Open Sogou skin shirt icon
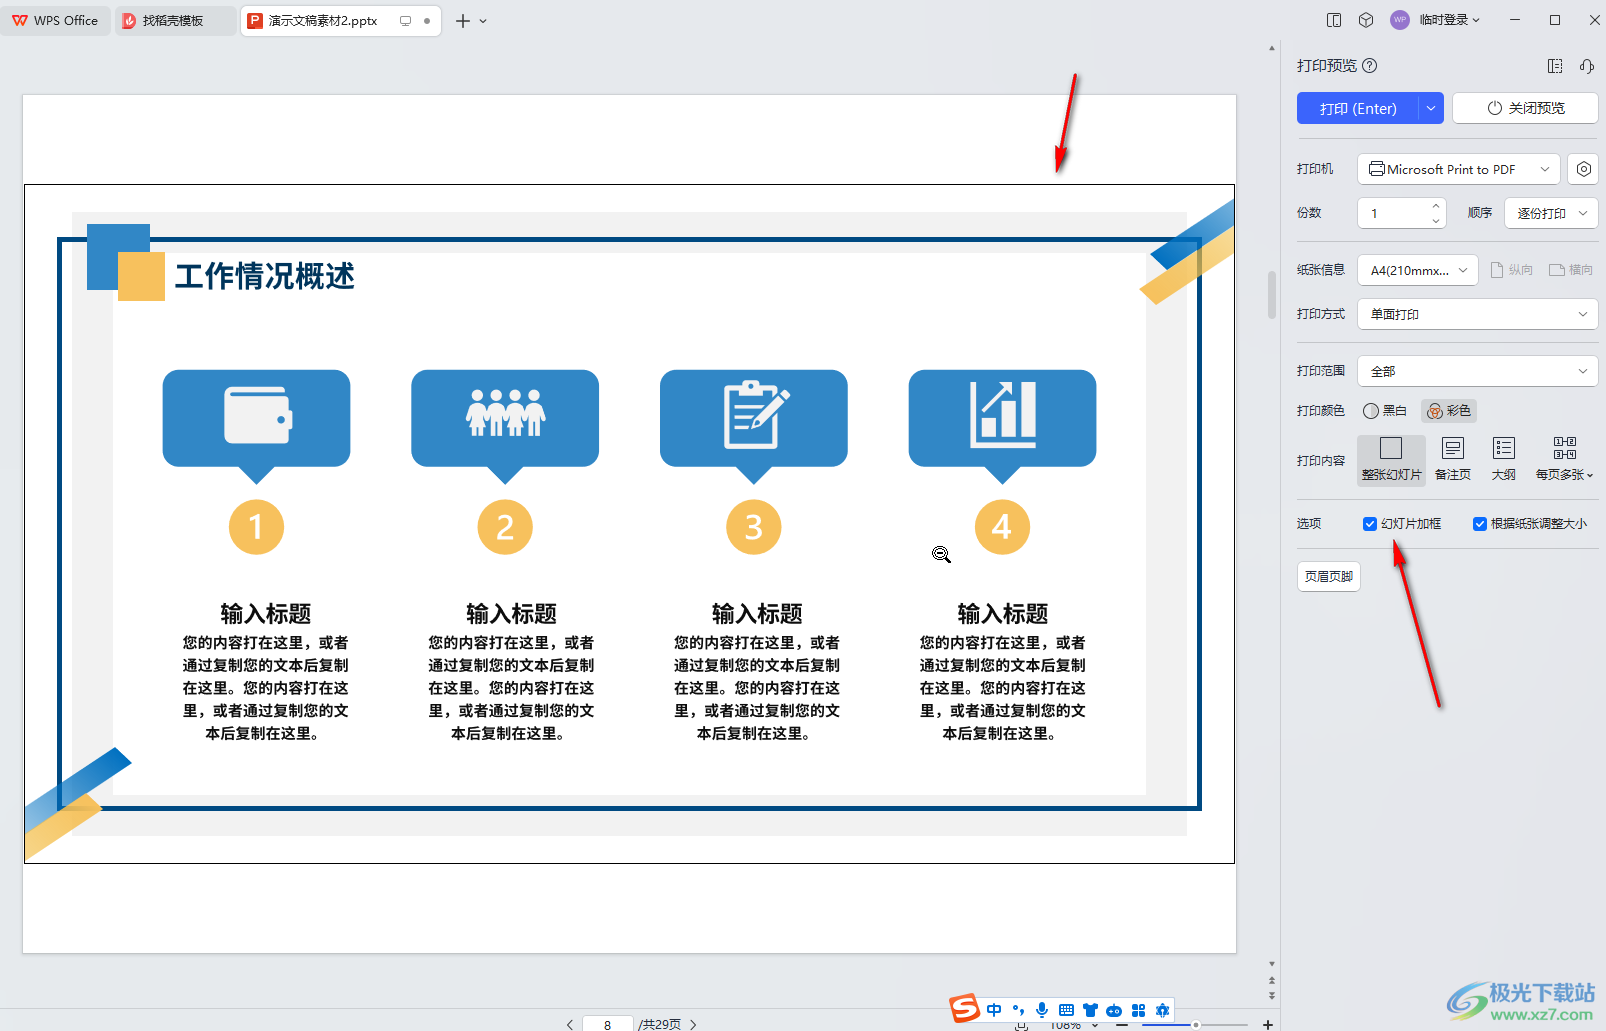The width and height of the screenshot is (1606, 1031). click(1090, 1010)
